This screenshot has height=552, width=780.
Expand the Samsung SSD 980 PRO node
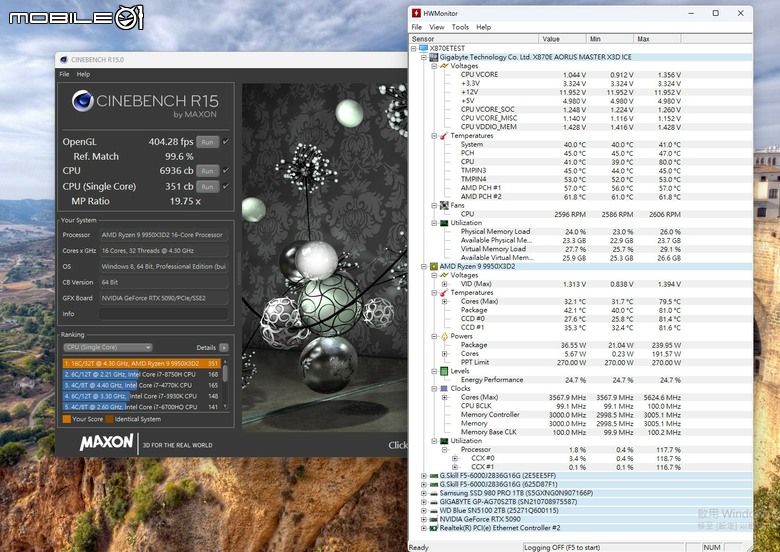tap(424, 493)
